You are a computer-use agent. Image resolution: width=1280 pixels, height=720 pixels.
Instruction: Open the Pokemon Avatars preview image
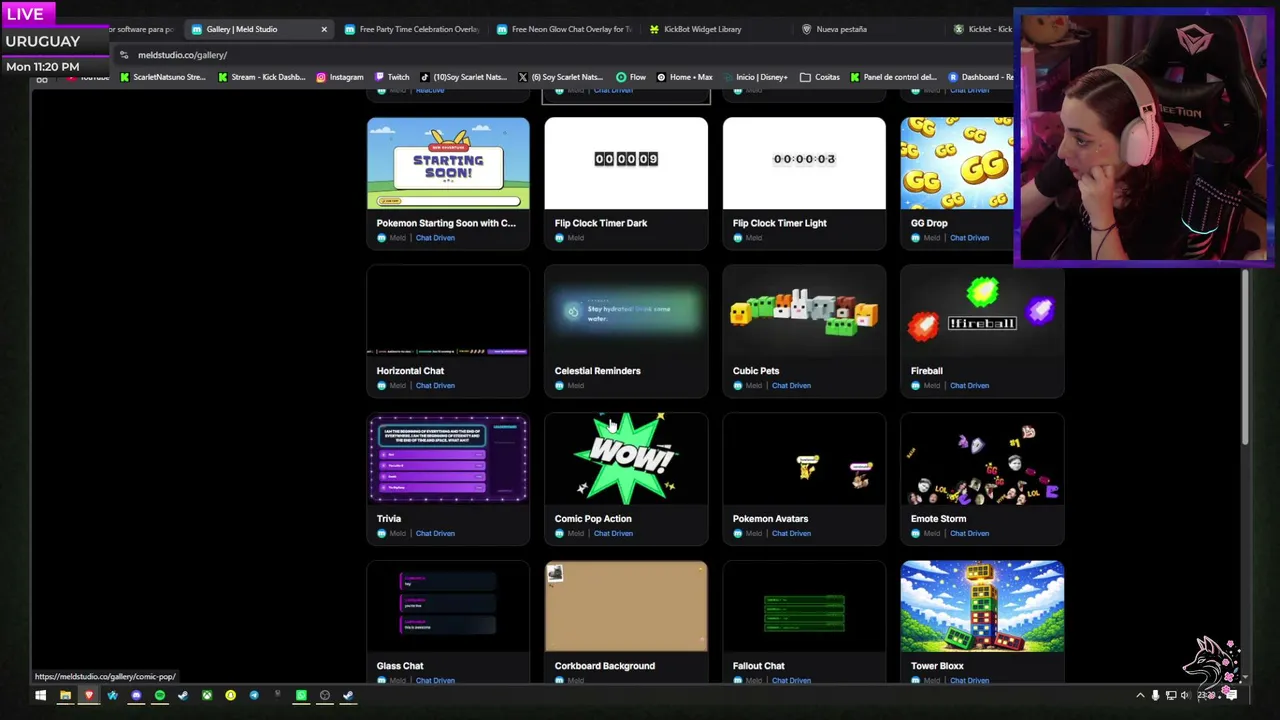[x=804, y=459]
